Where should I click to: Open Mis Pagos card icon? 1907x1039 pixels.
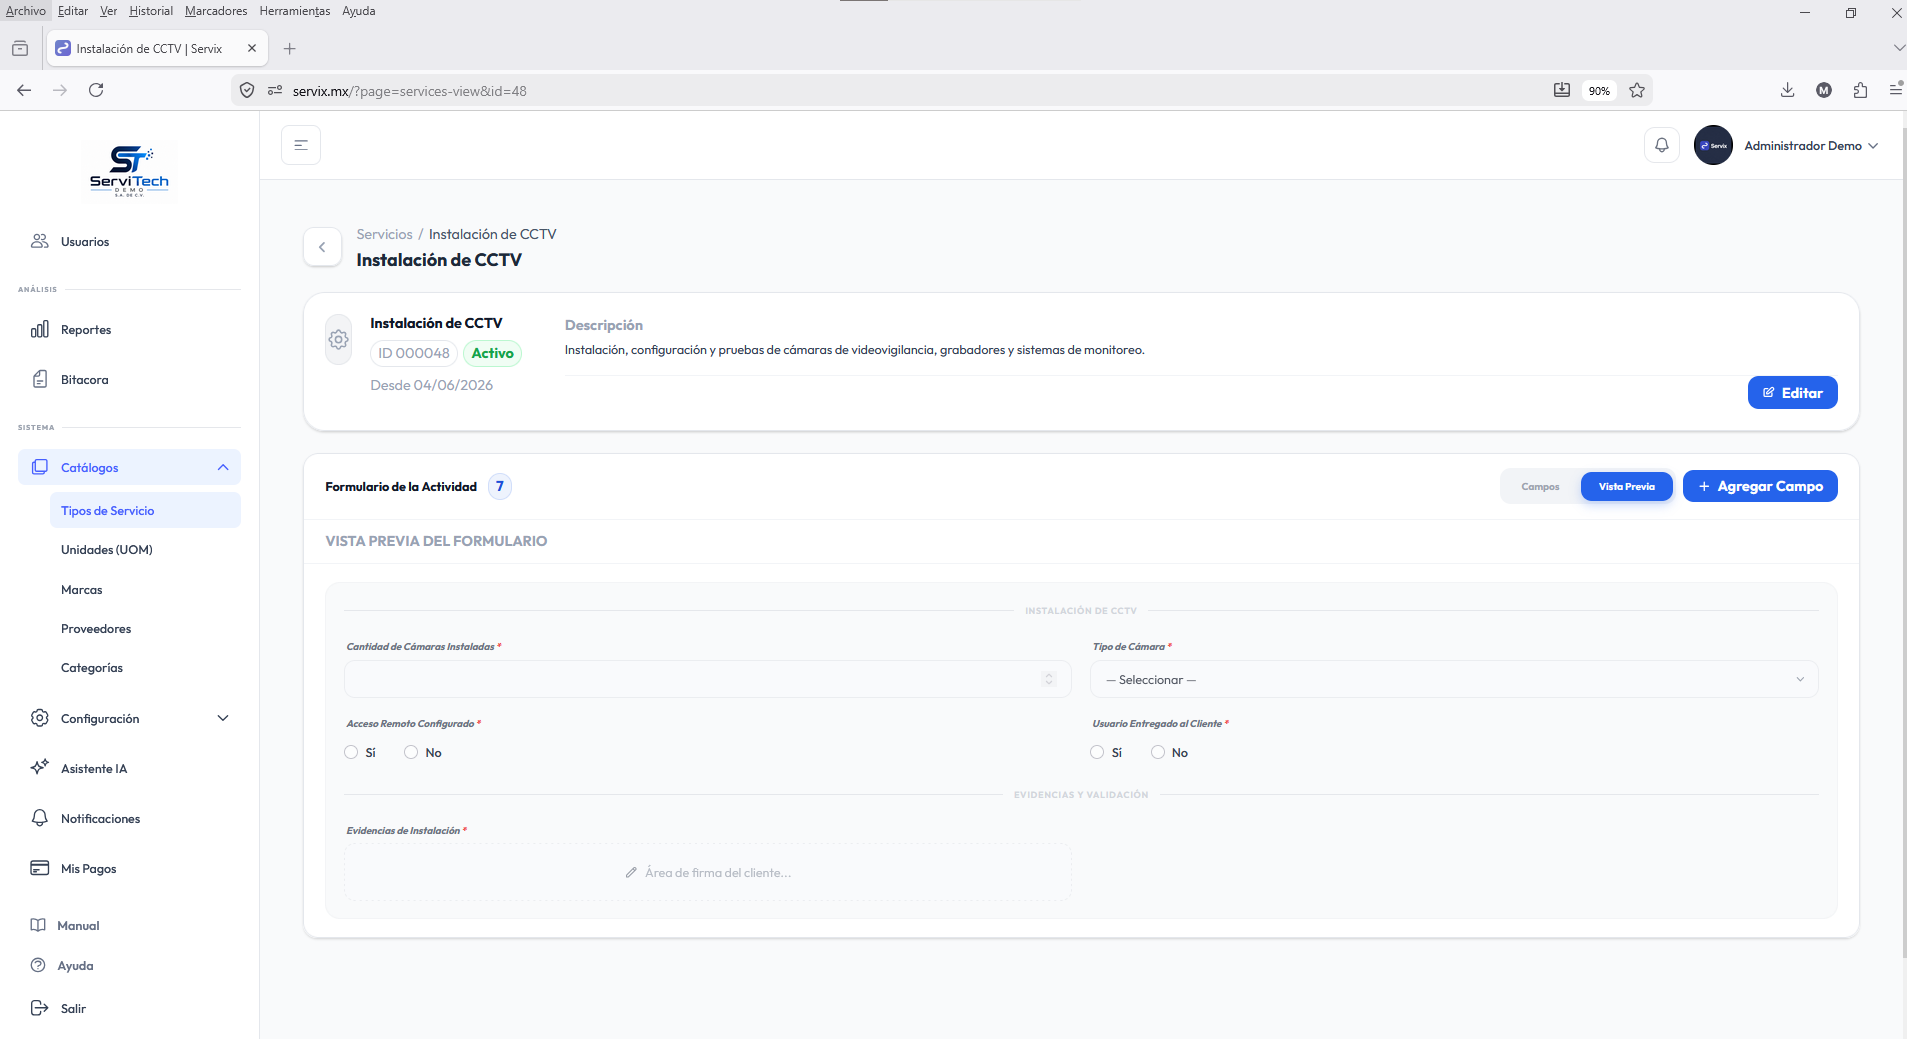(x=40, y=868)
